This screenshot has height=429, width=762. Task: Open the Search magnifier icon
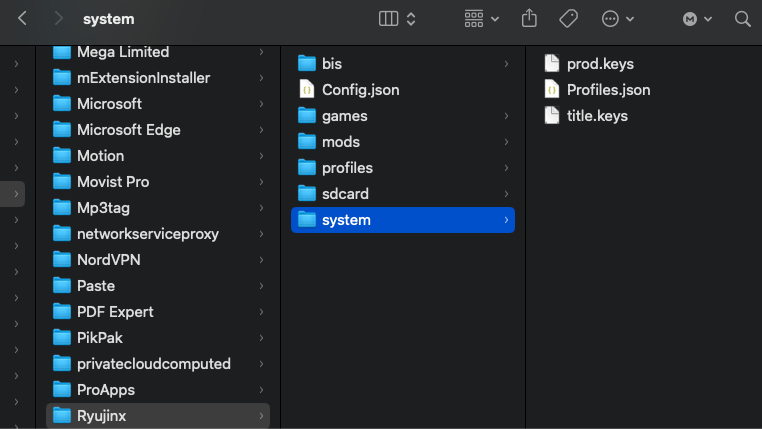(742, 19)
